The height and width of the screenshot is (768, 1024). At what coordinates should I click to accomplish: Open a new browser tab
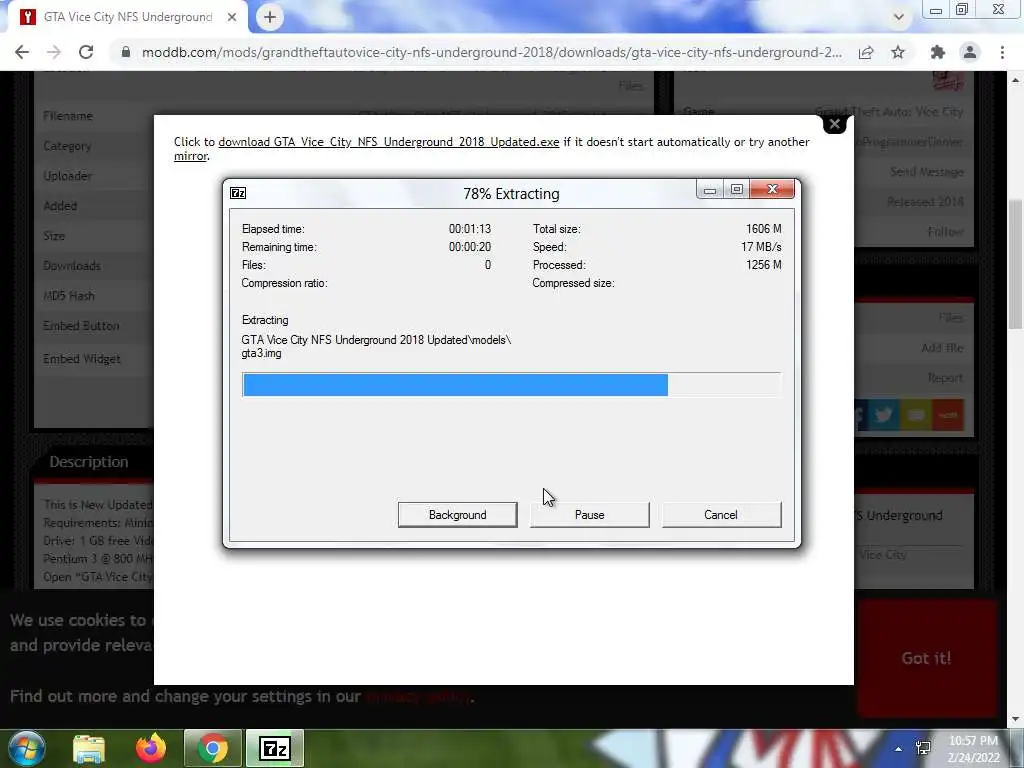(x=270, y=17)
